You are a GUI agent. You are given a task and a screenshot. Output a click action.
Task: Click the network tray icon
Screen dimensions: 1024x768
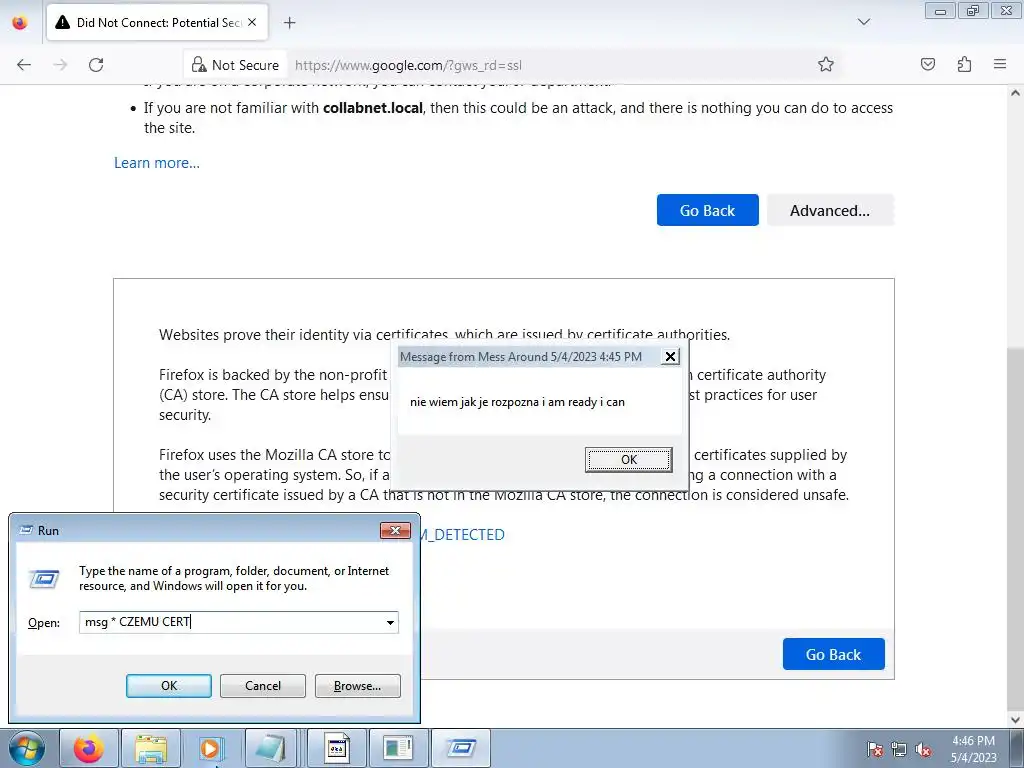899,749
